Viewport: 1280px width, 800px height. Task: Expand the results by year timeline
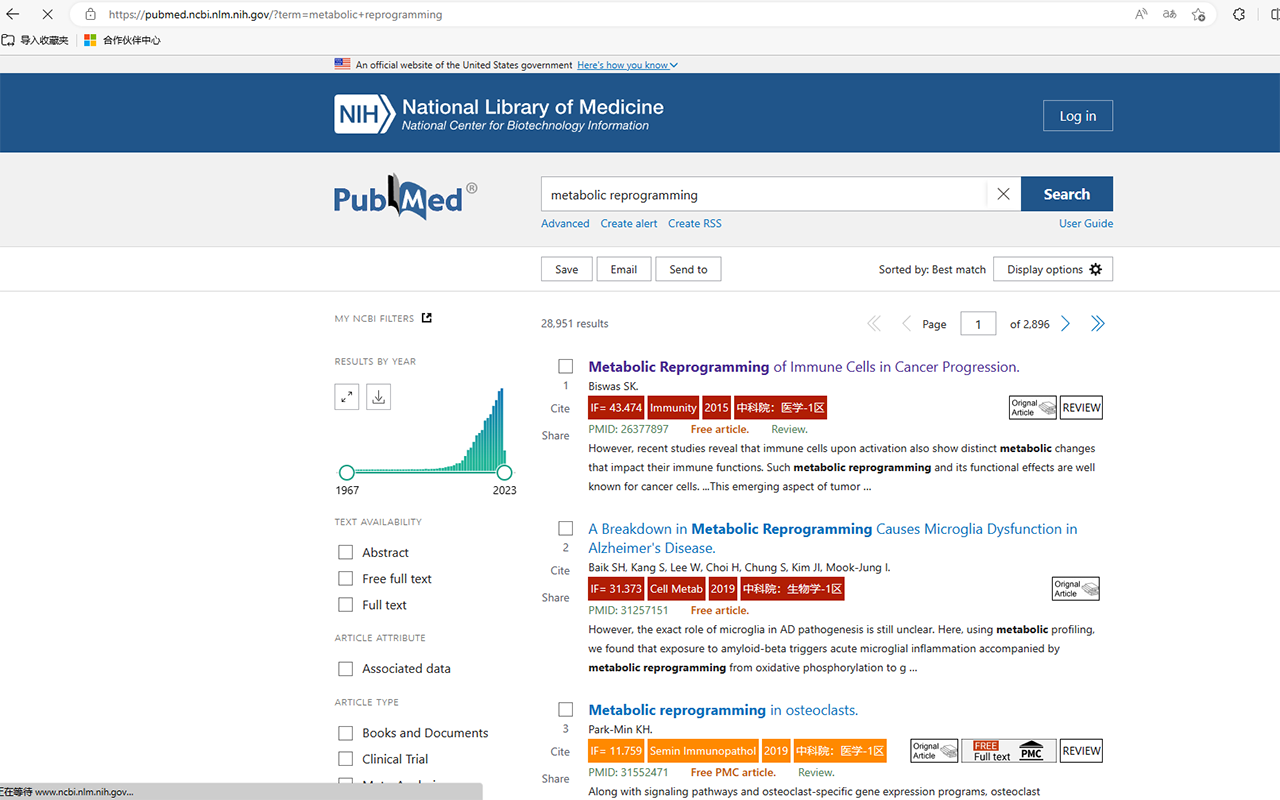pyautogui.click(x=347, y=397)
